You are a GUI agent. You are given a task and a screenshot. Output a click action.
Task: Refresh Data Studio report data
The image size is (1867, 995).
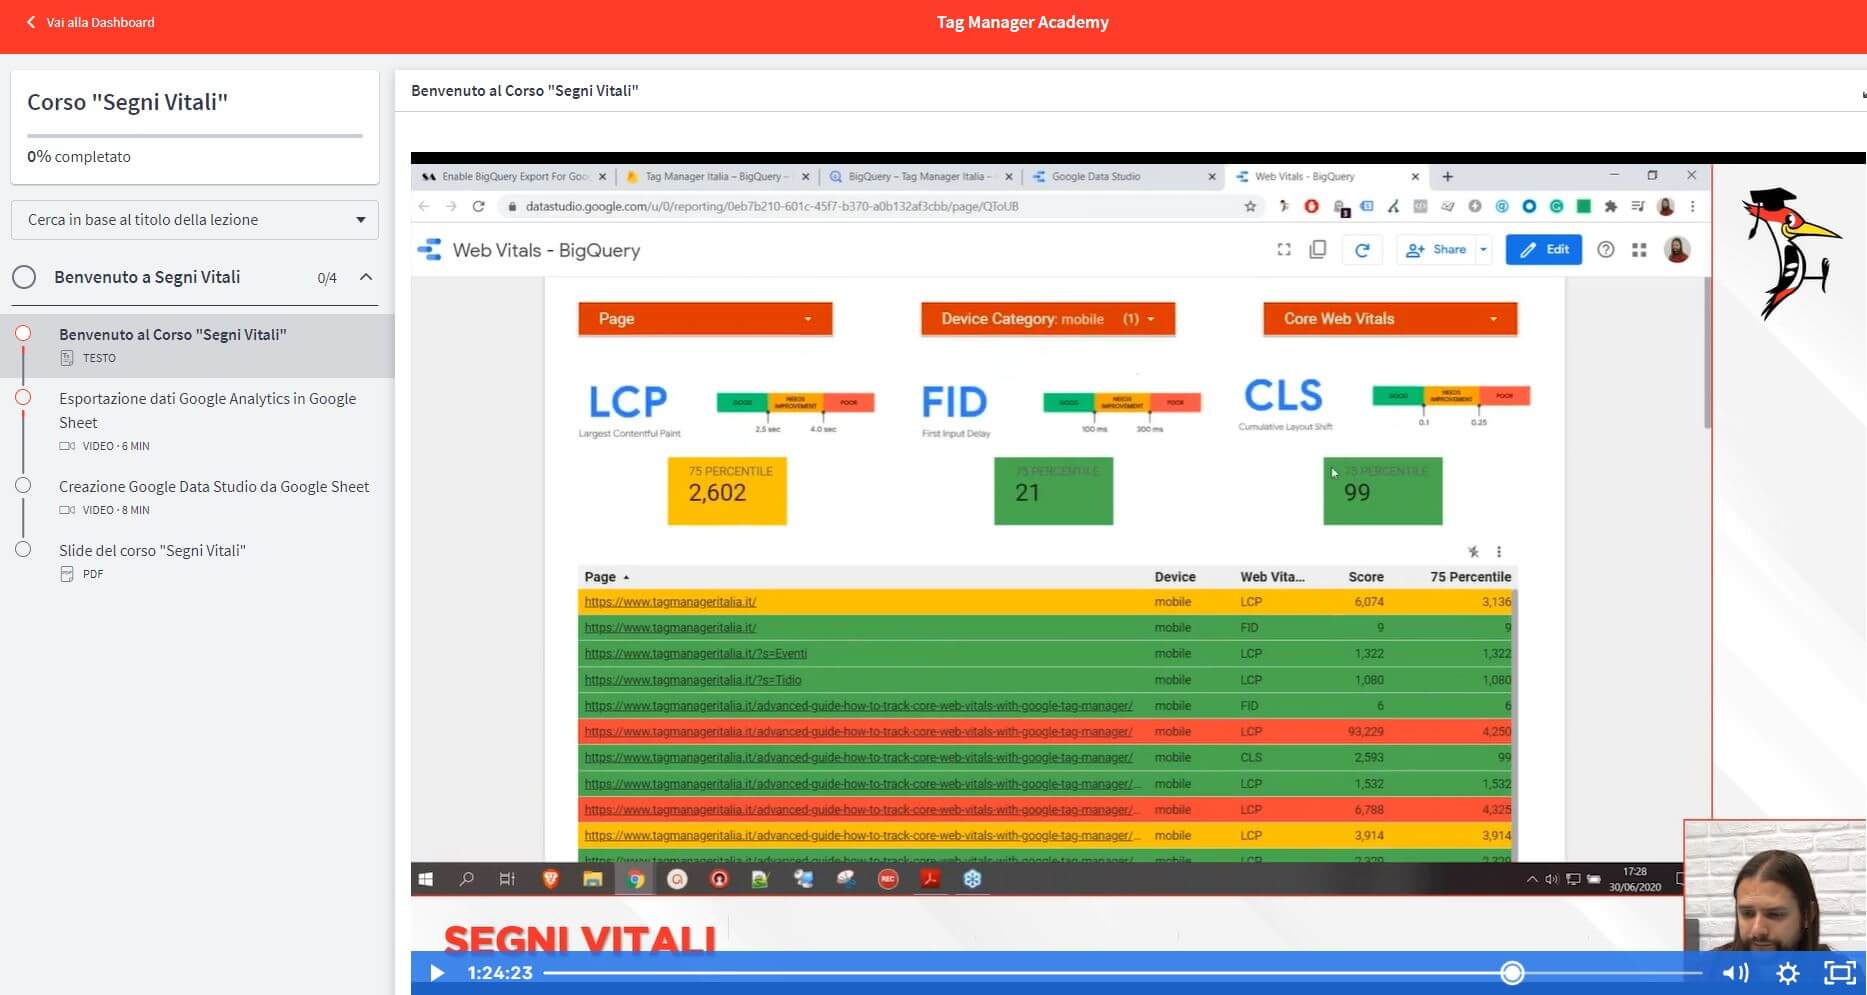tap(1362, 250)
